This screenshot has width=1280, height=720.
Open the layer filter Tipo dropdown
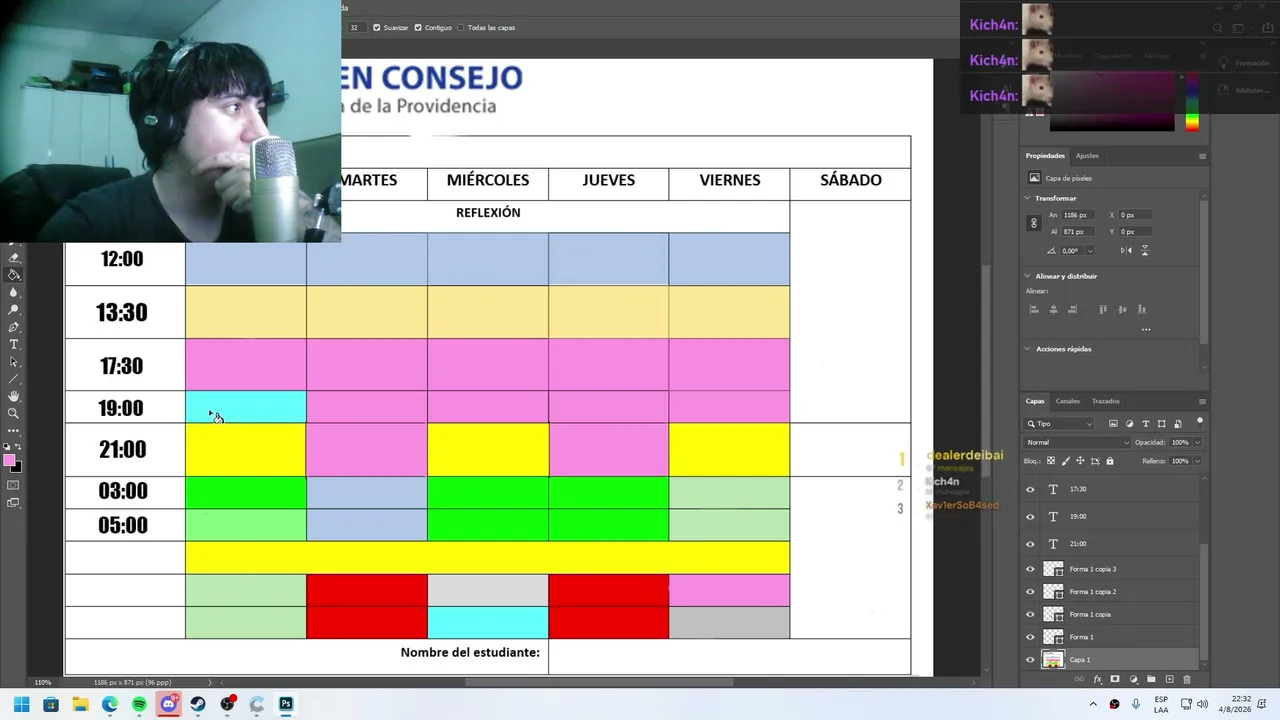point(1061,424)
